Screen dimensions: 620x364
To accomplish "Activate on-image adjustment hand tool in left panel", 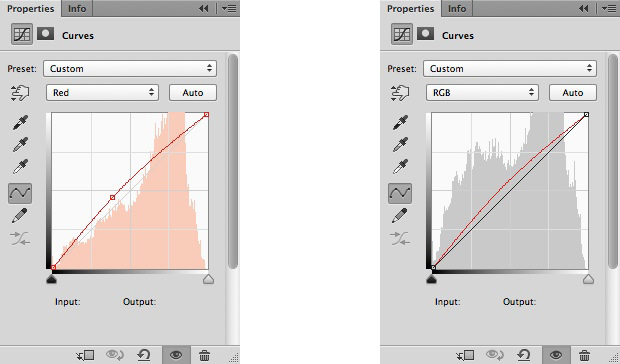I will click(x=20, y=93).
